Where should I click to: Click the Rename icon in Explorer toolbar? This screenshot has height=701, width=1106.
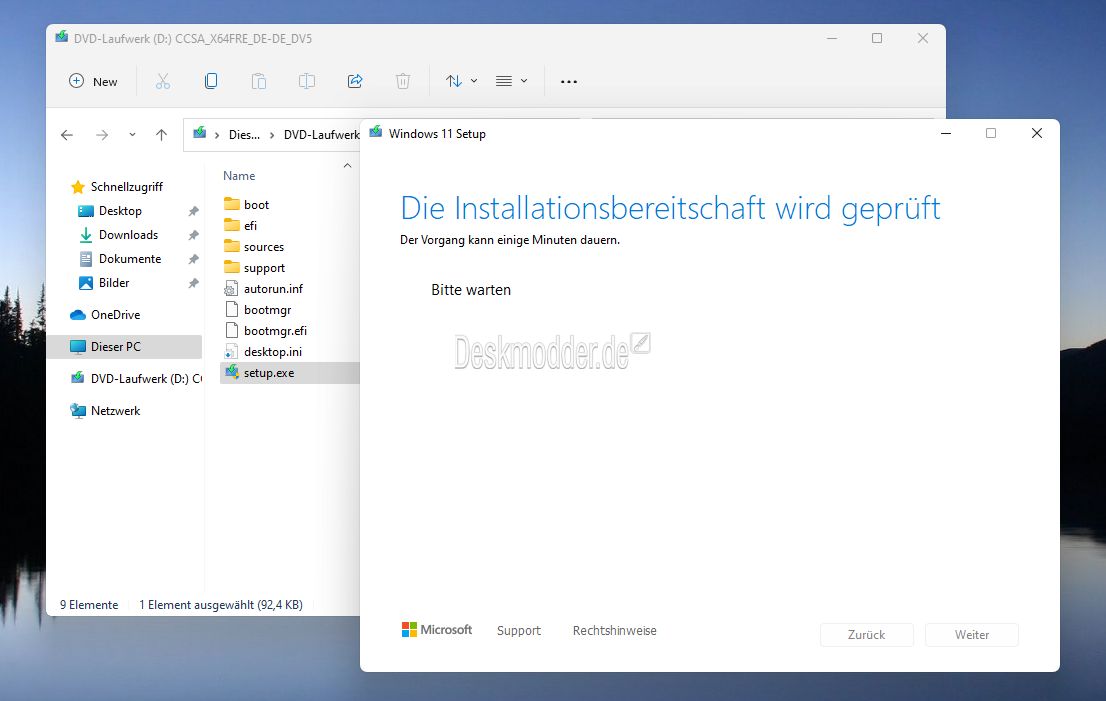307,81
